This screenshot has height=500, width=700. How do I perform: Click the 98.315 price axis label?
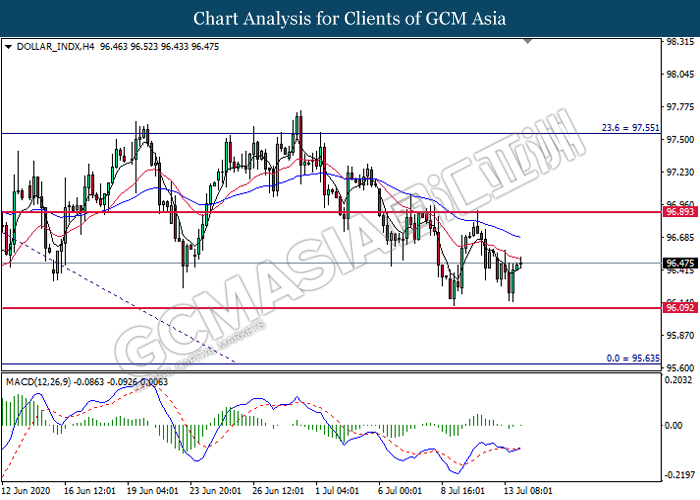pyautogui.click(x=680, y=42)
